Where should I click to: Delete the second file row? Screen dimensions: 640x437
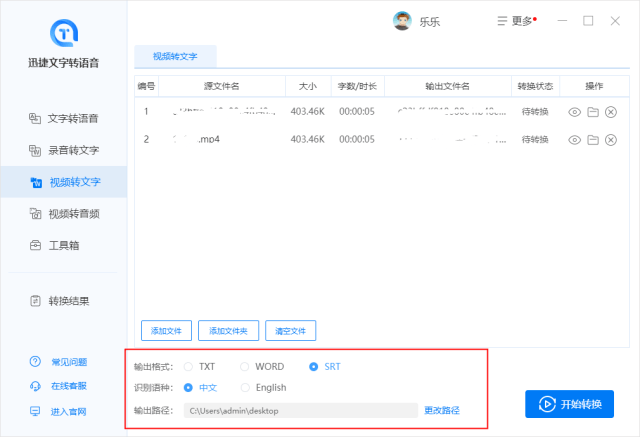(611, 140)
